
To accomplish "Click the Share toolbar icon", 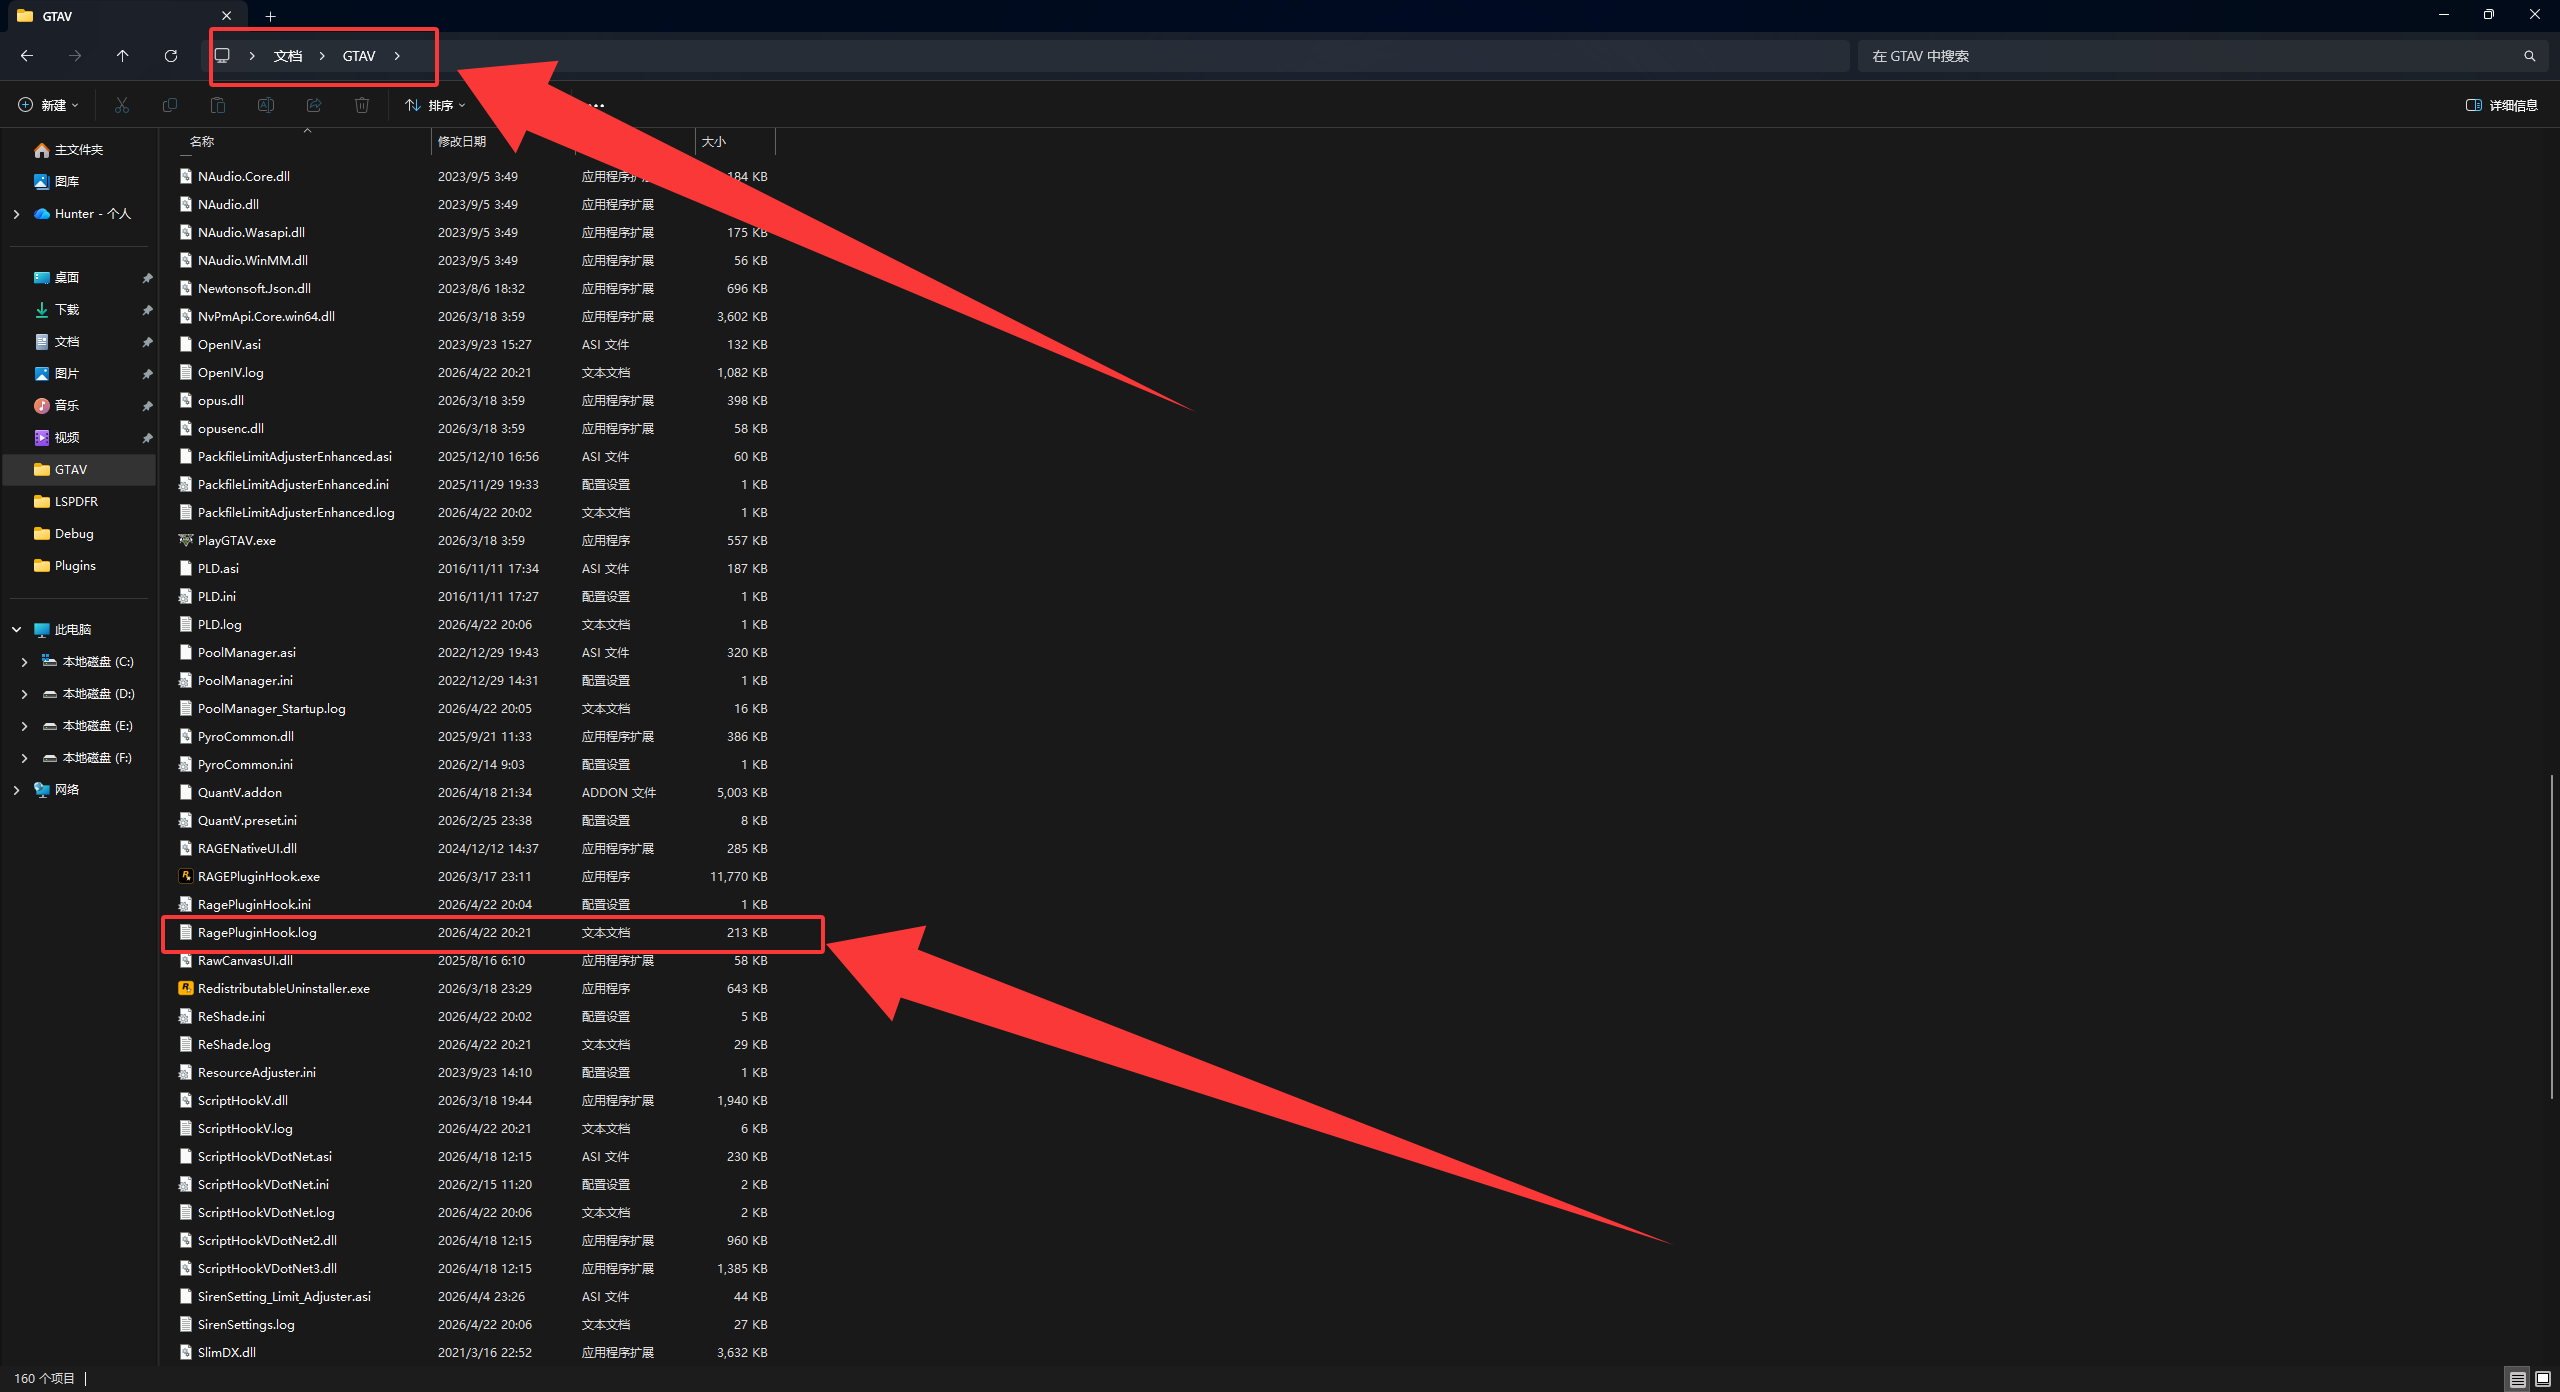I will click(314, 105).
